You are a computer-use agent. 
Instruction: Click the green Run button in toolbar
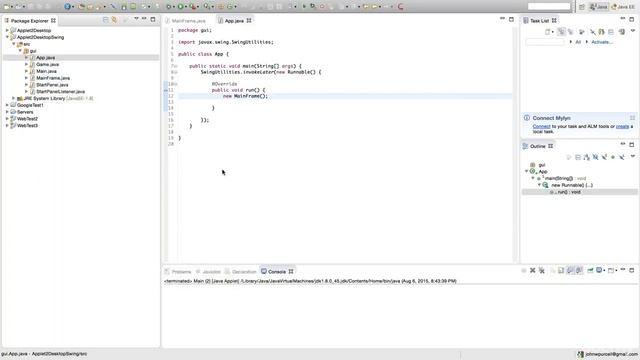coord(180,7)
